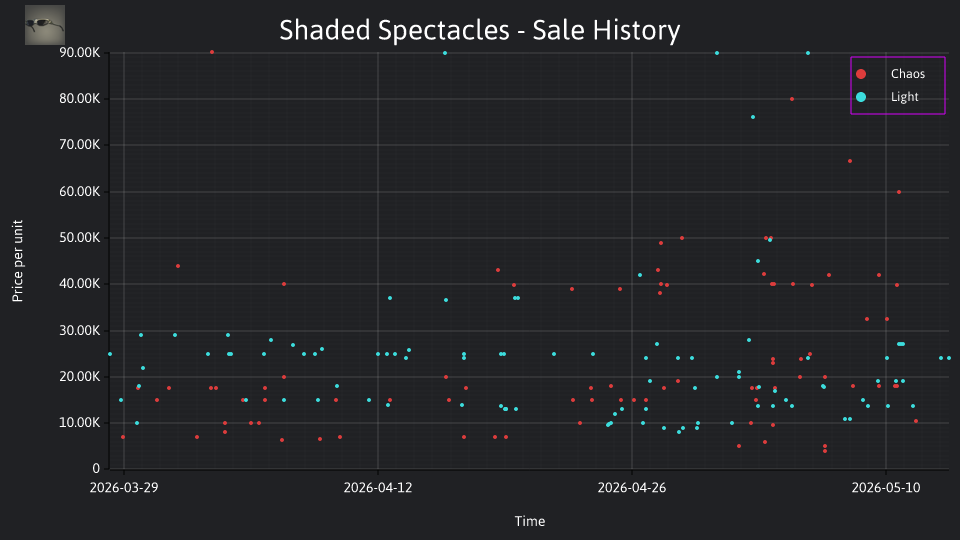
Task: Select the 2026-05-10 x-axis label
Action: (886, 488)
